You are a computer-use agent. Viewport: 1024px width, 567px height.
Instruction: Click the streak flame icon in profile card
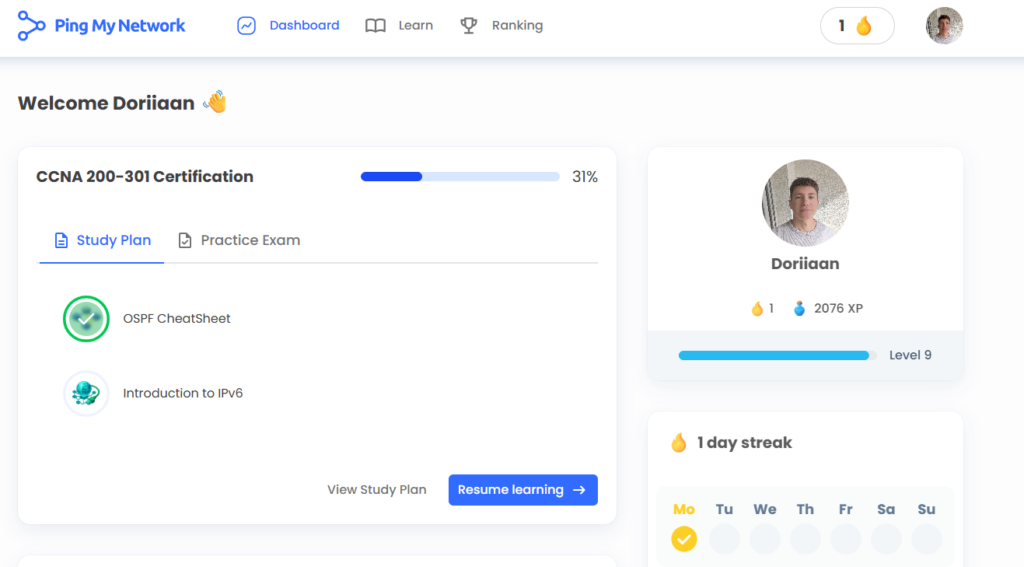(757, 308)
